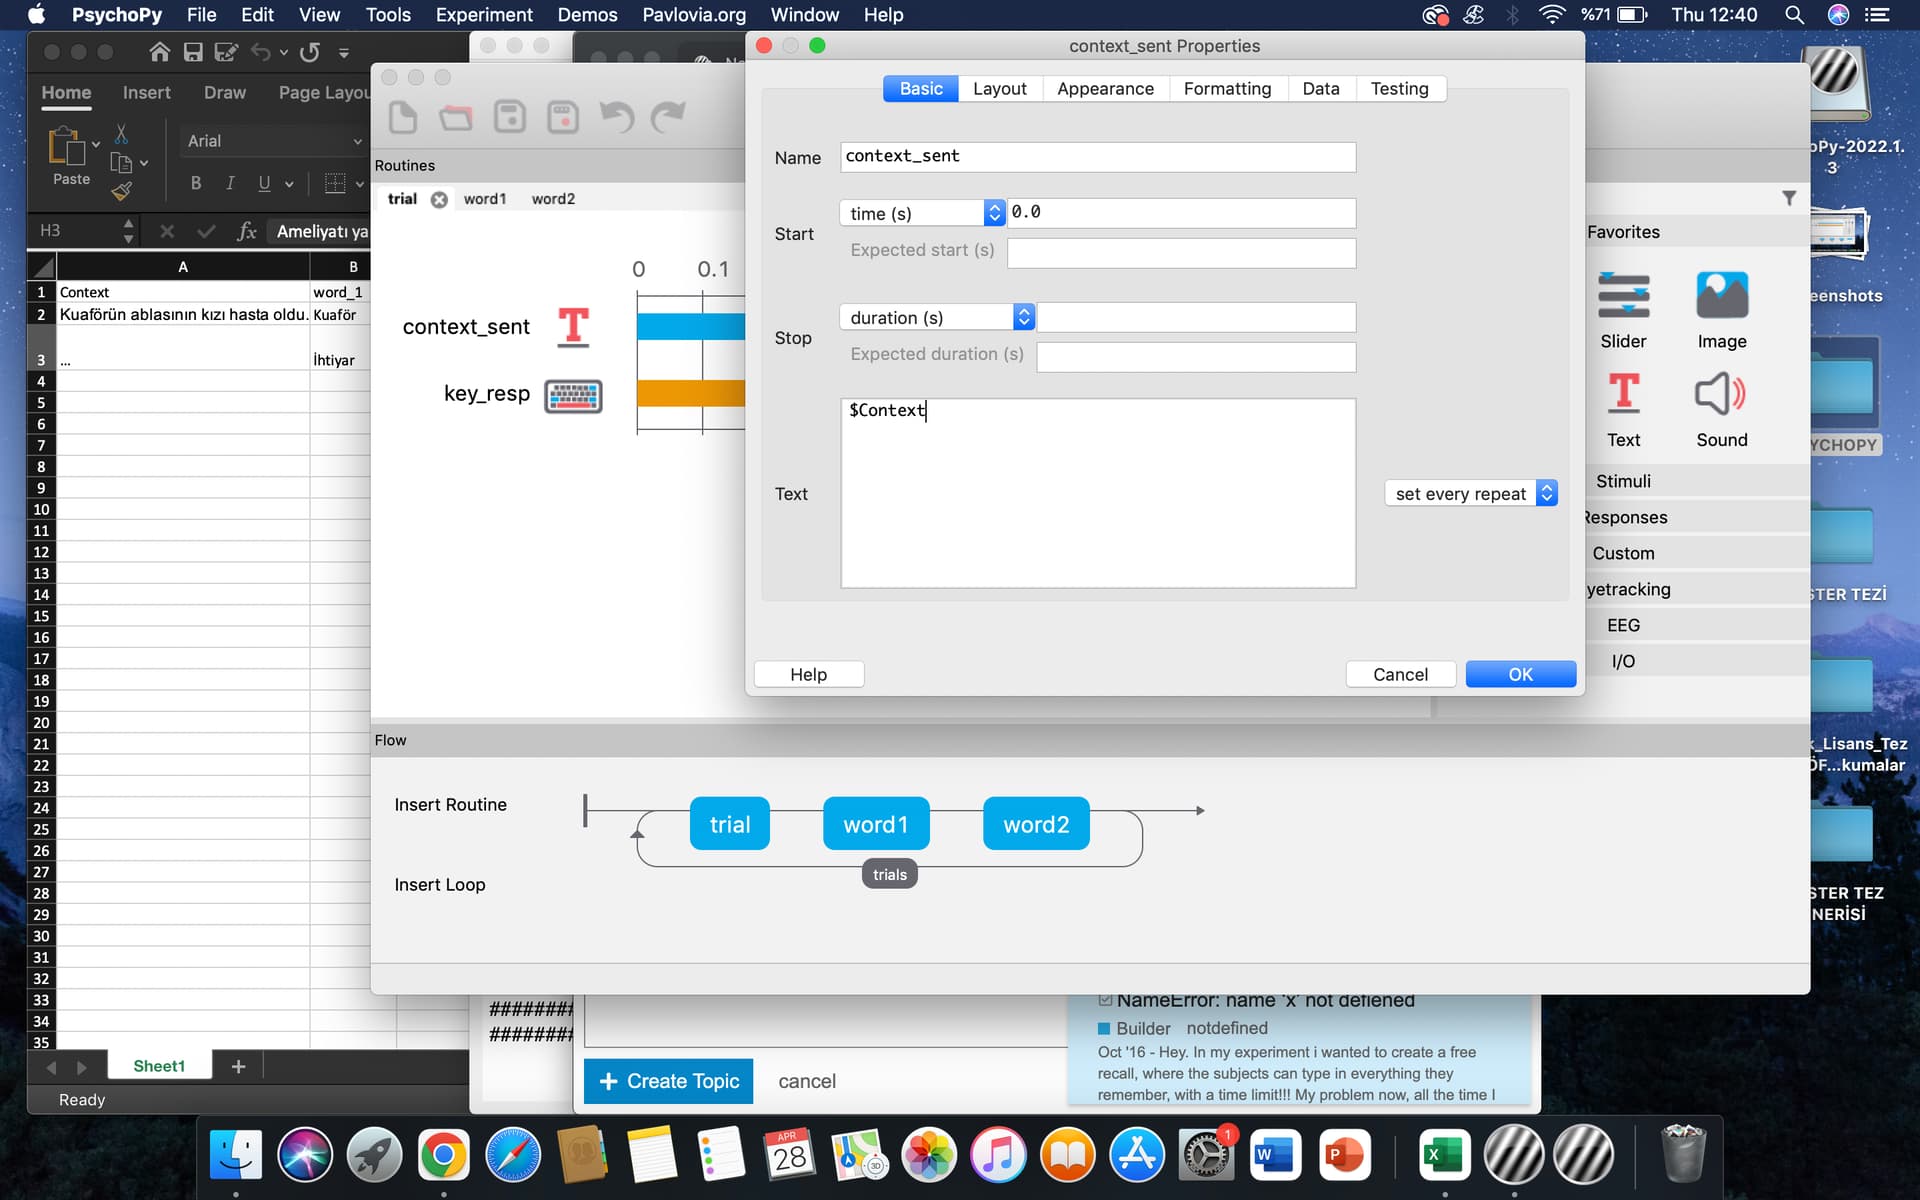
Task: Click the Cancel button in Properties dialog
Action: [x=1399, y=674]
